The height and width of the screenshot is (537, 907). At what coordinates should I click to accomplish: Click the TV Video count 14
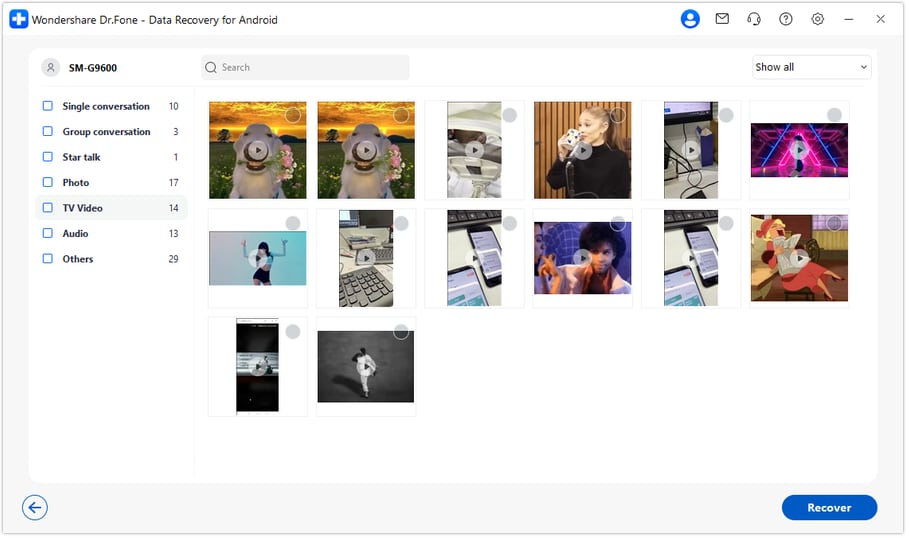pyautogui.click(x=174, y=208)
